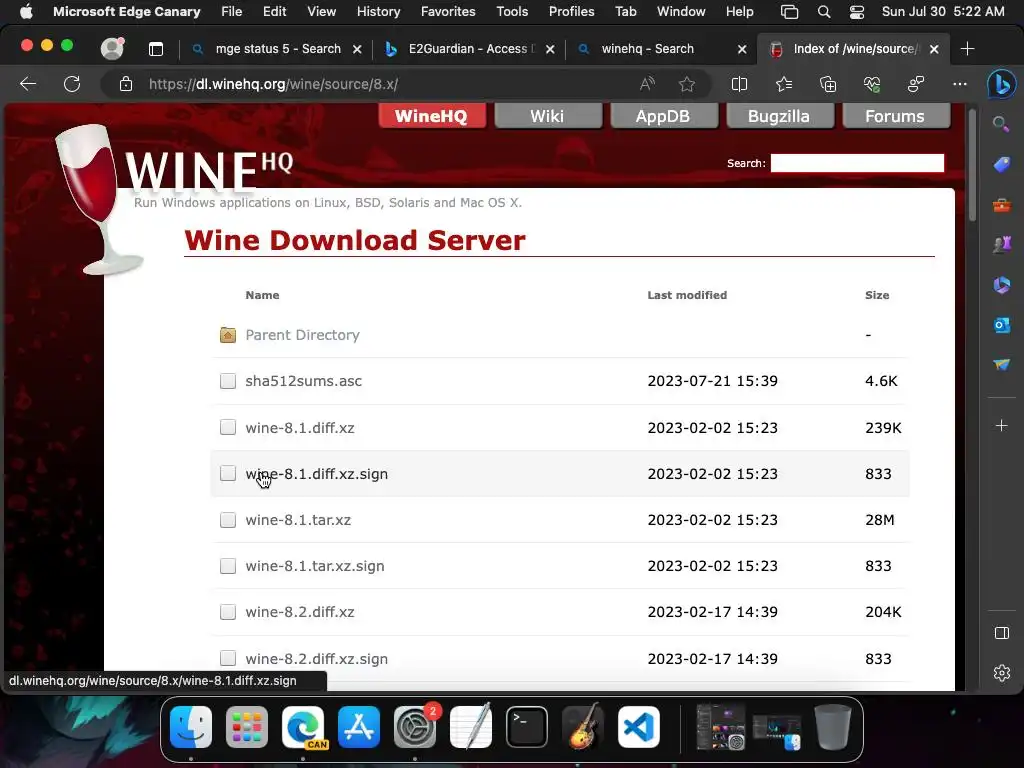Open the Favorites list icon
Screen dimensions: 1024x768
[x=784, y=84]
